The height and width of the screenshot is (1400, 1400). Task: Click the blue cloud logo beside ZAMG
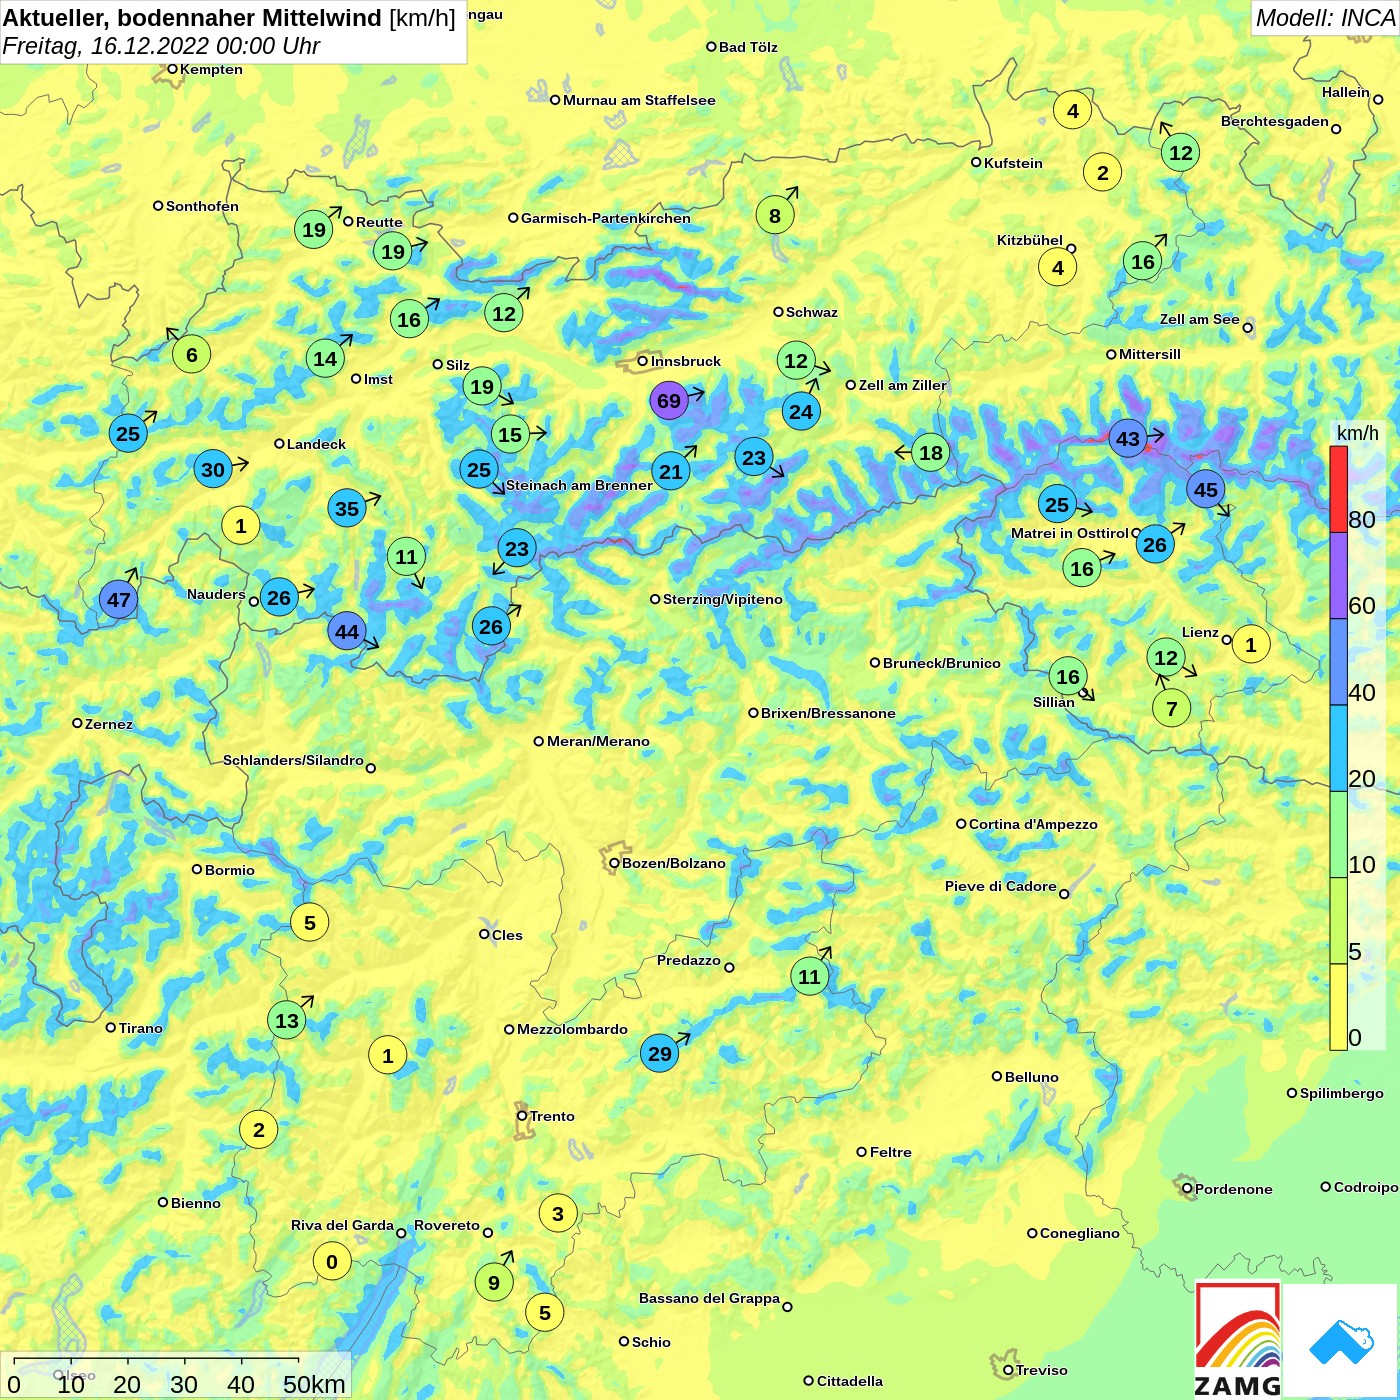[1341, 1341]
